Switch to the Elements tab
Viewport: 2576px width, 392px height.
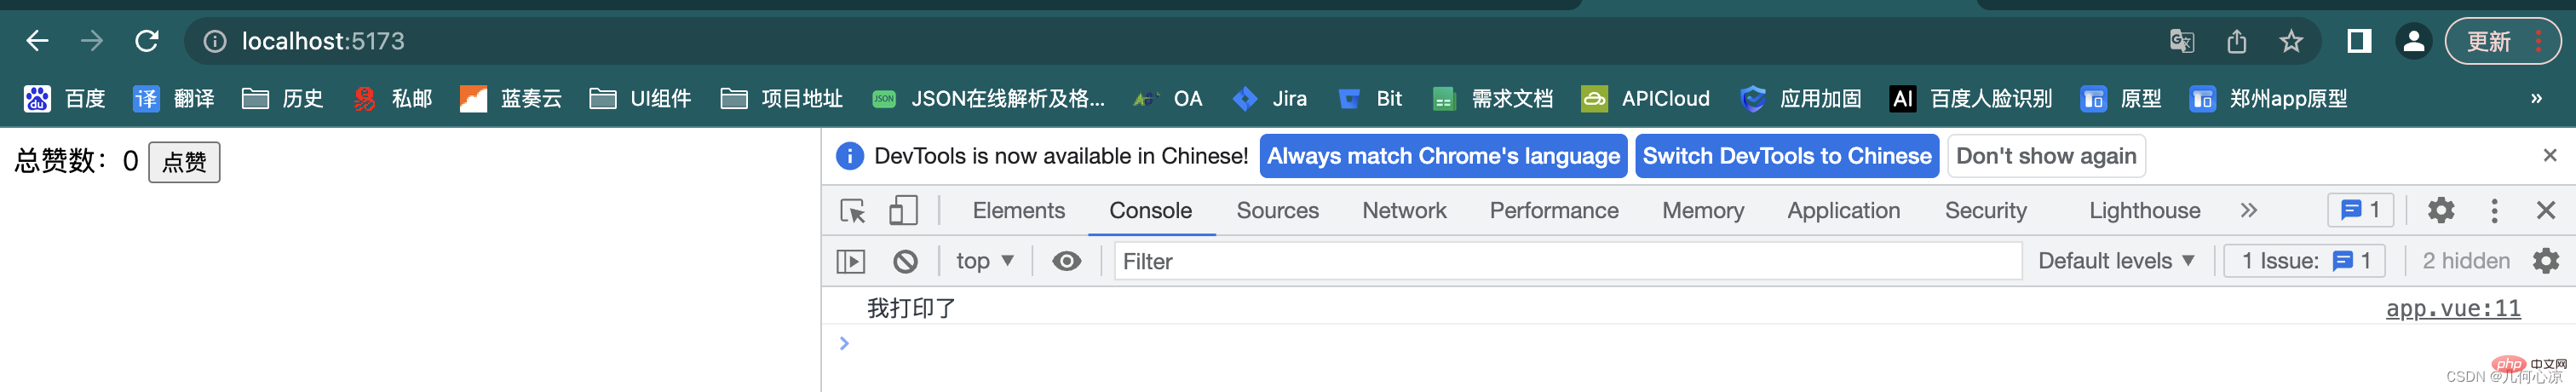[1018, 211]
